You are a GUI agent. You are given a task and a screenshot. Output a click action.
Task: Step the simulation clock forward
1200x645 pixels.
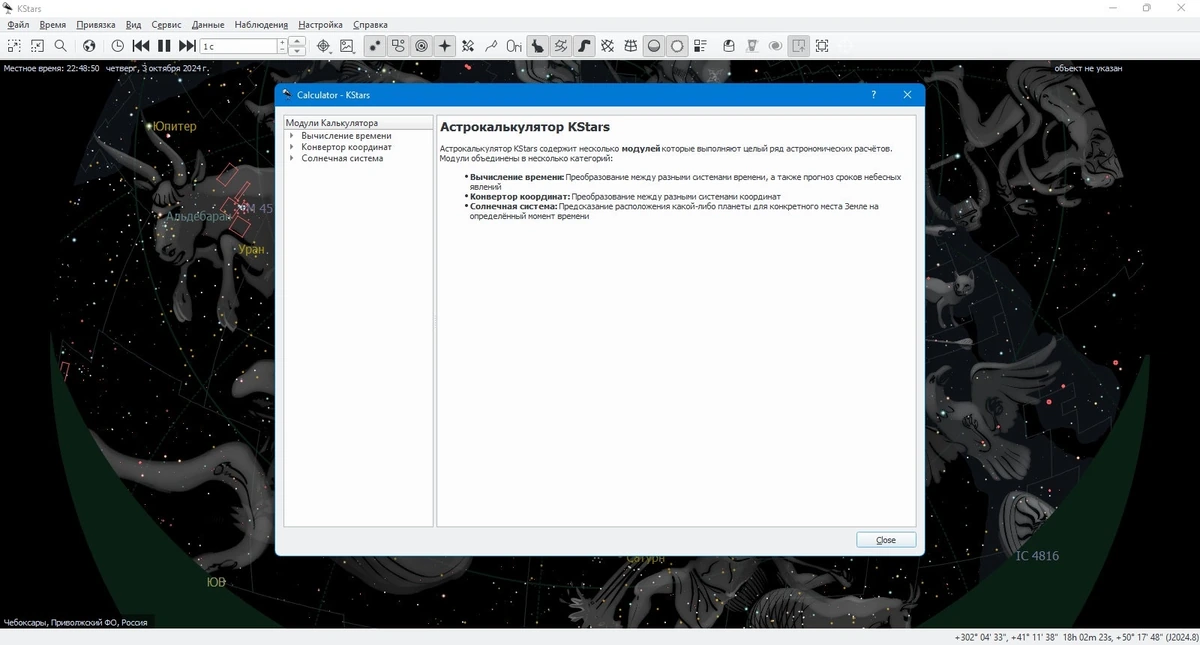[187, 46]
